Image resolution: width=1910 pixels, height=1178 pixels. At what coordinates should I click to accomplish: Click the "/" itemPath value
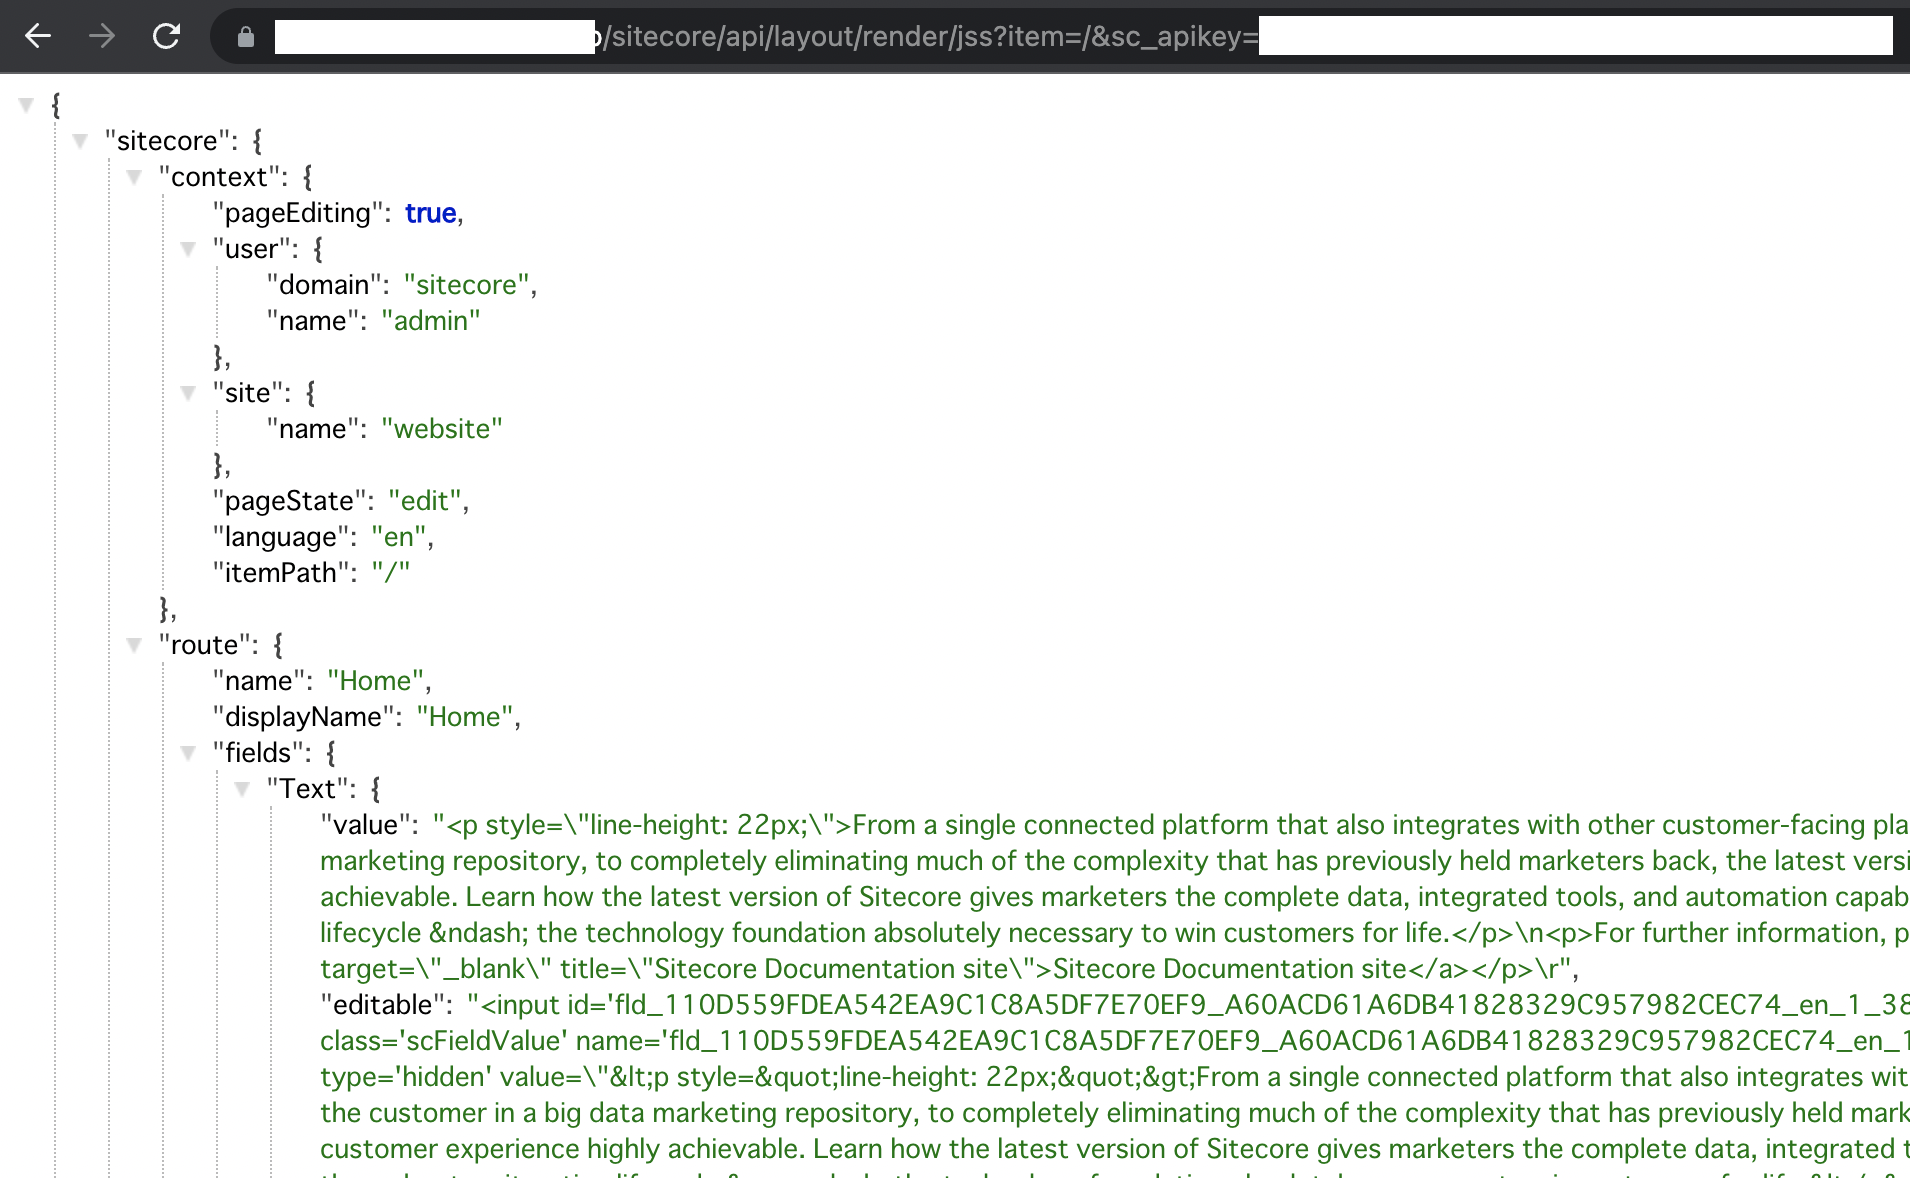(x=391, y=573)
